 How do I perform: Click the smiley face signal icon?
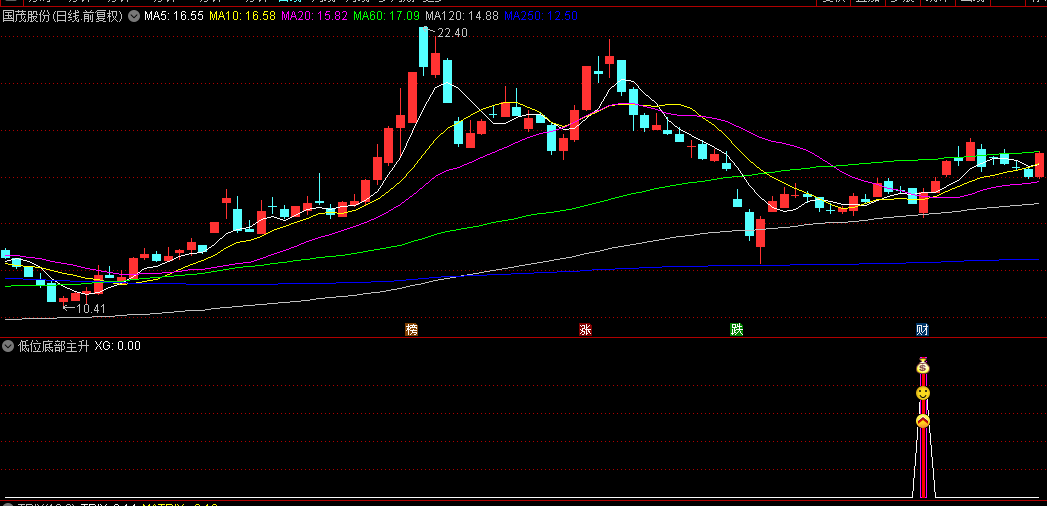(923, 393)
